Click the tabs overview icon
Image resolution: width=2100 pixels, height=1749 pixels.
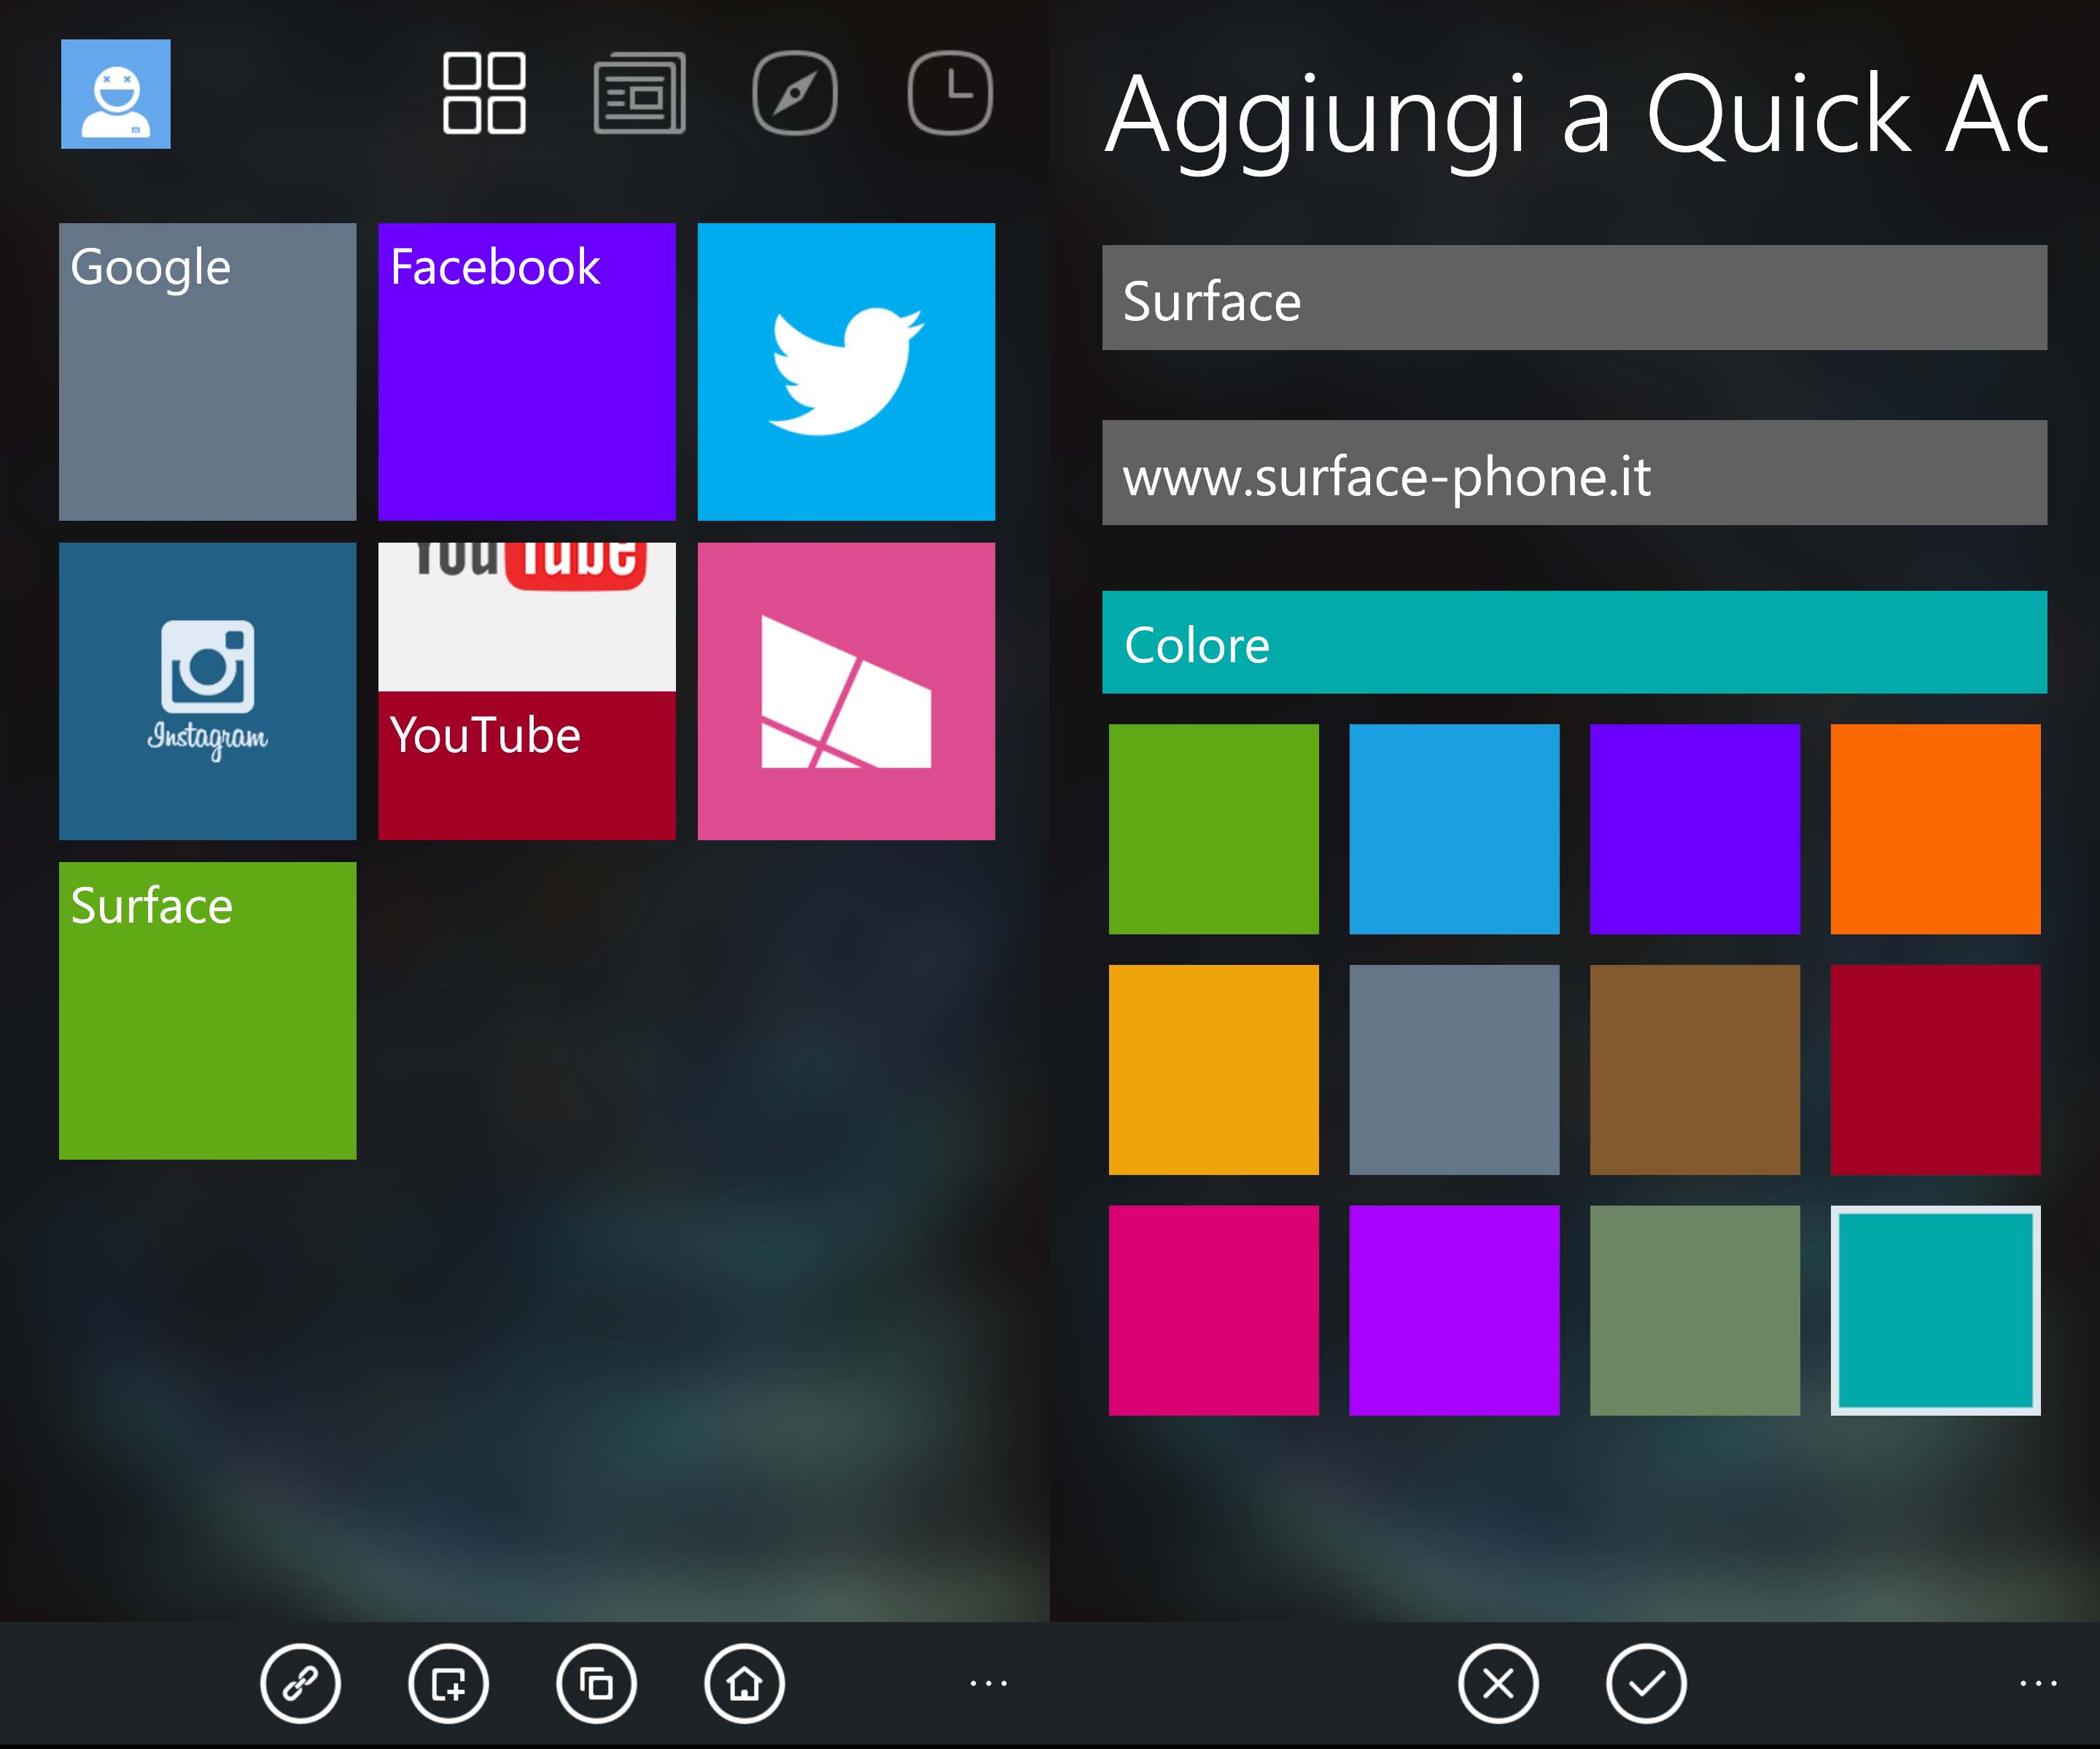596,1684
